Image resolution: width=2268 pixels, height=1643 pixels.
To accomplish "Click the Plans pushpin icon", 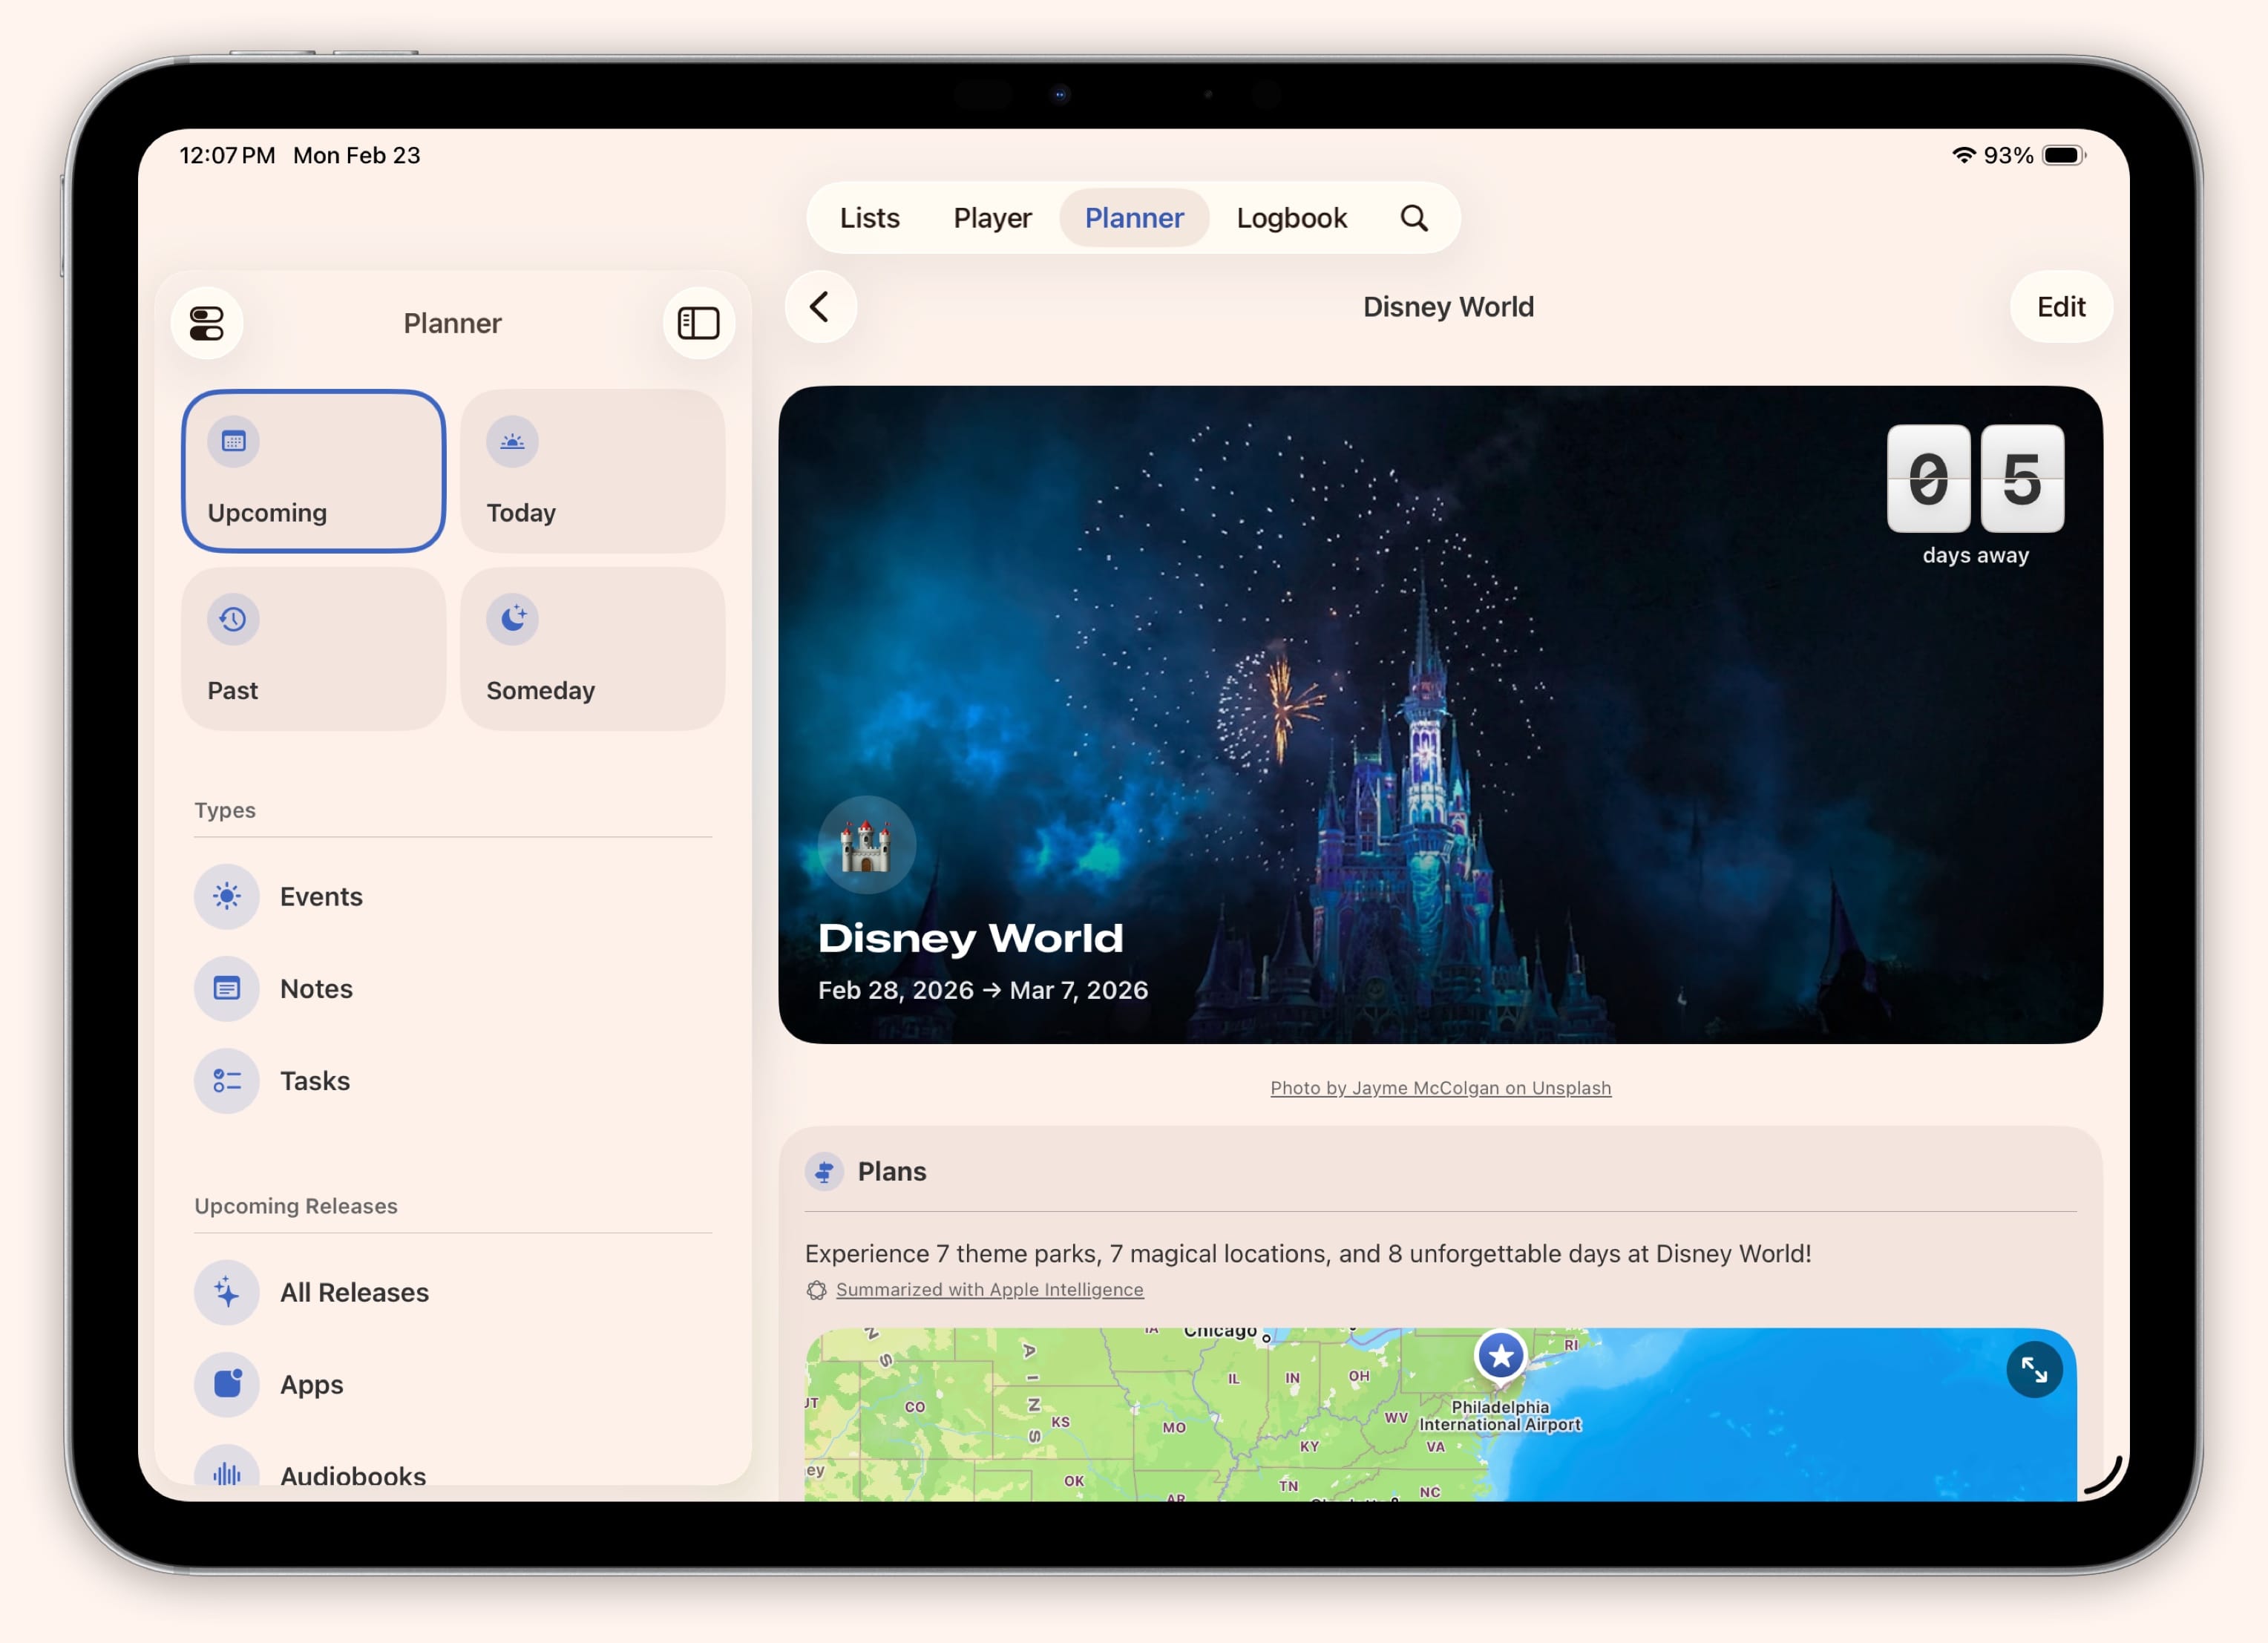I will point(824,1171).
